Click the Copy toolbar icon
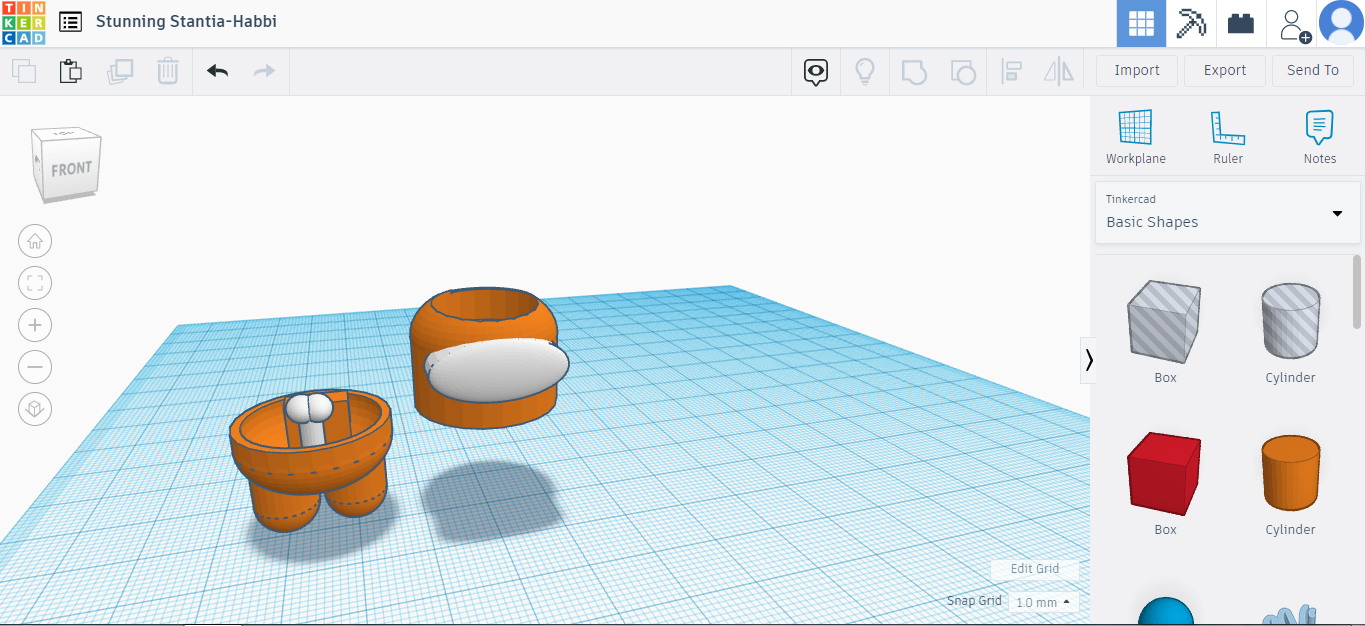Image resolution: width=1365 pixels, height=626 pixels. [x=24, y=71]
